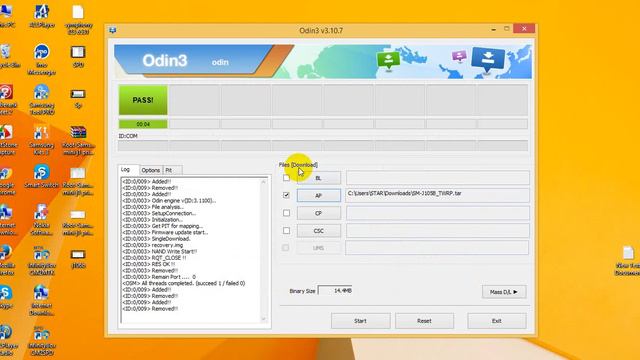640x360 pixels.
Task: Select the white document file above the SPD icon
Action: point(78,19)
